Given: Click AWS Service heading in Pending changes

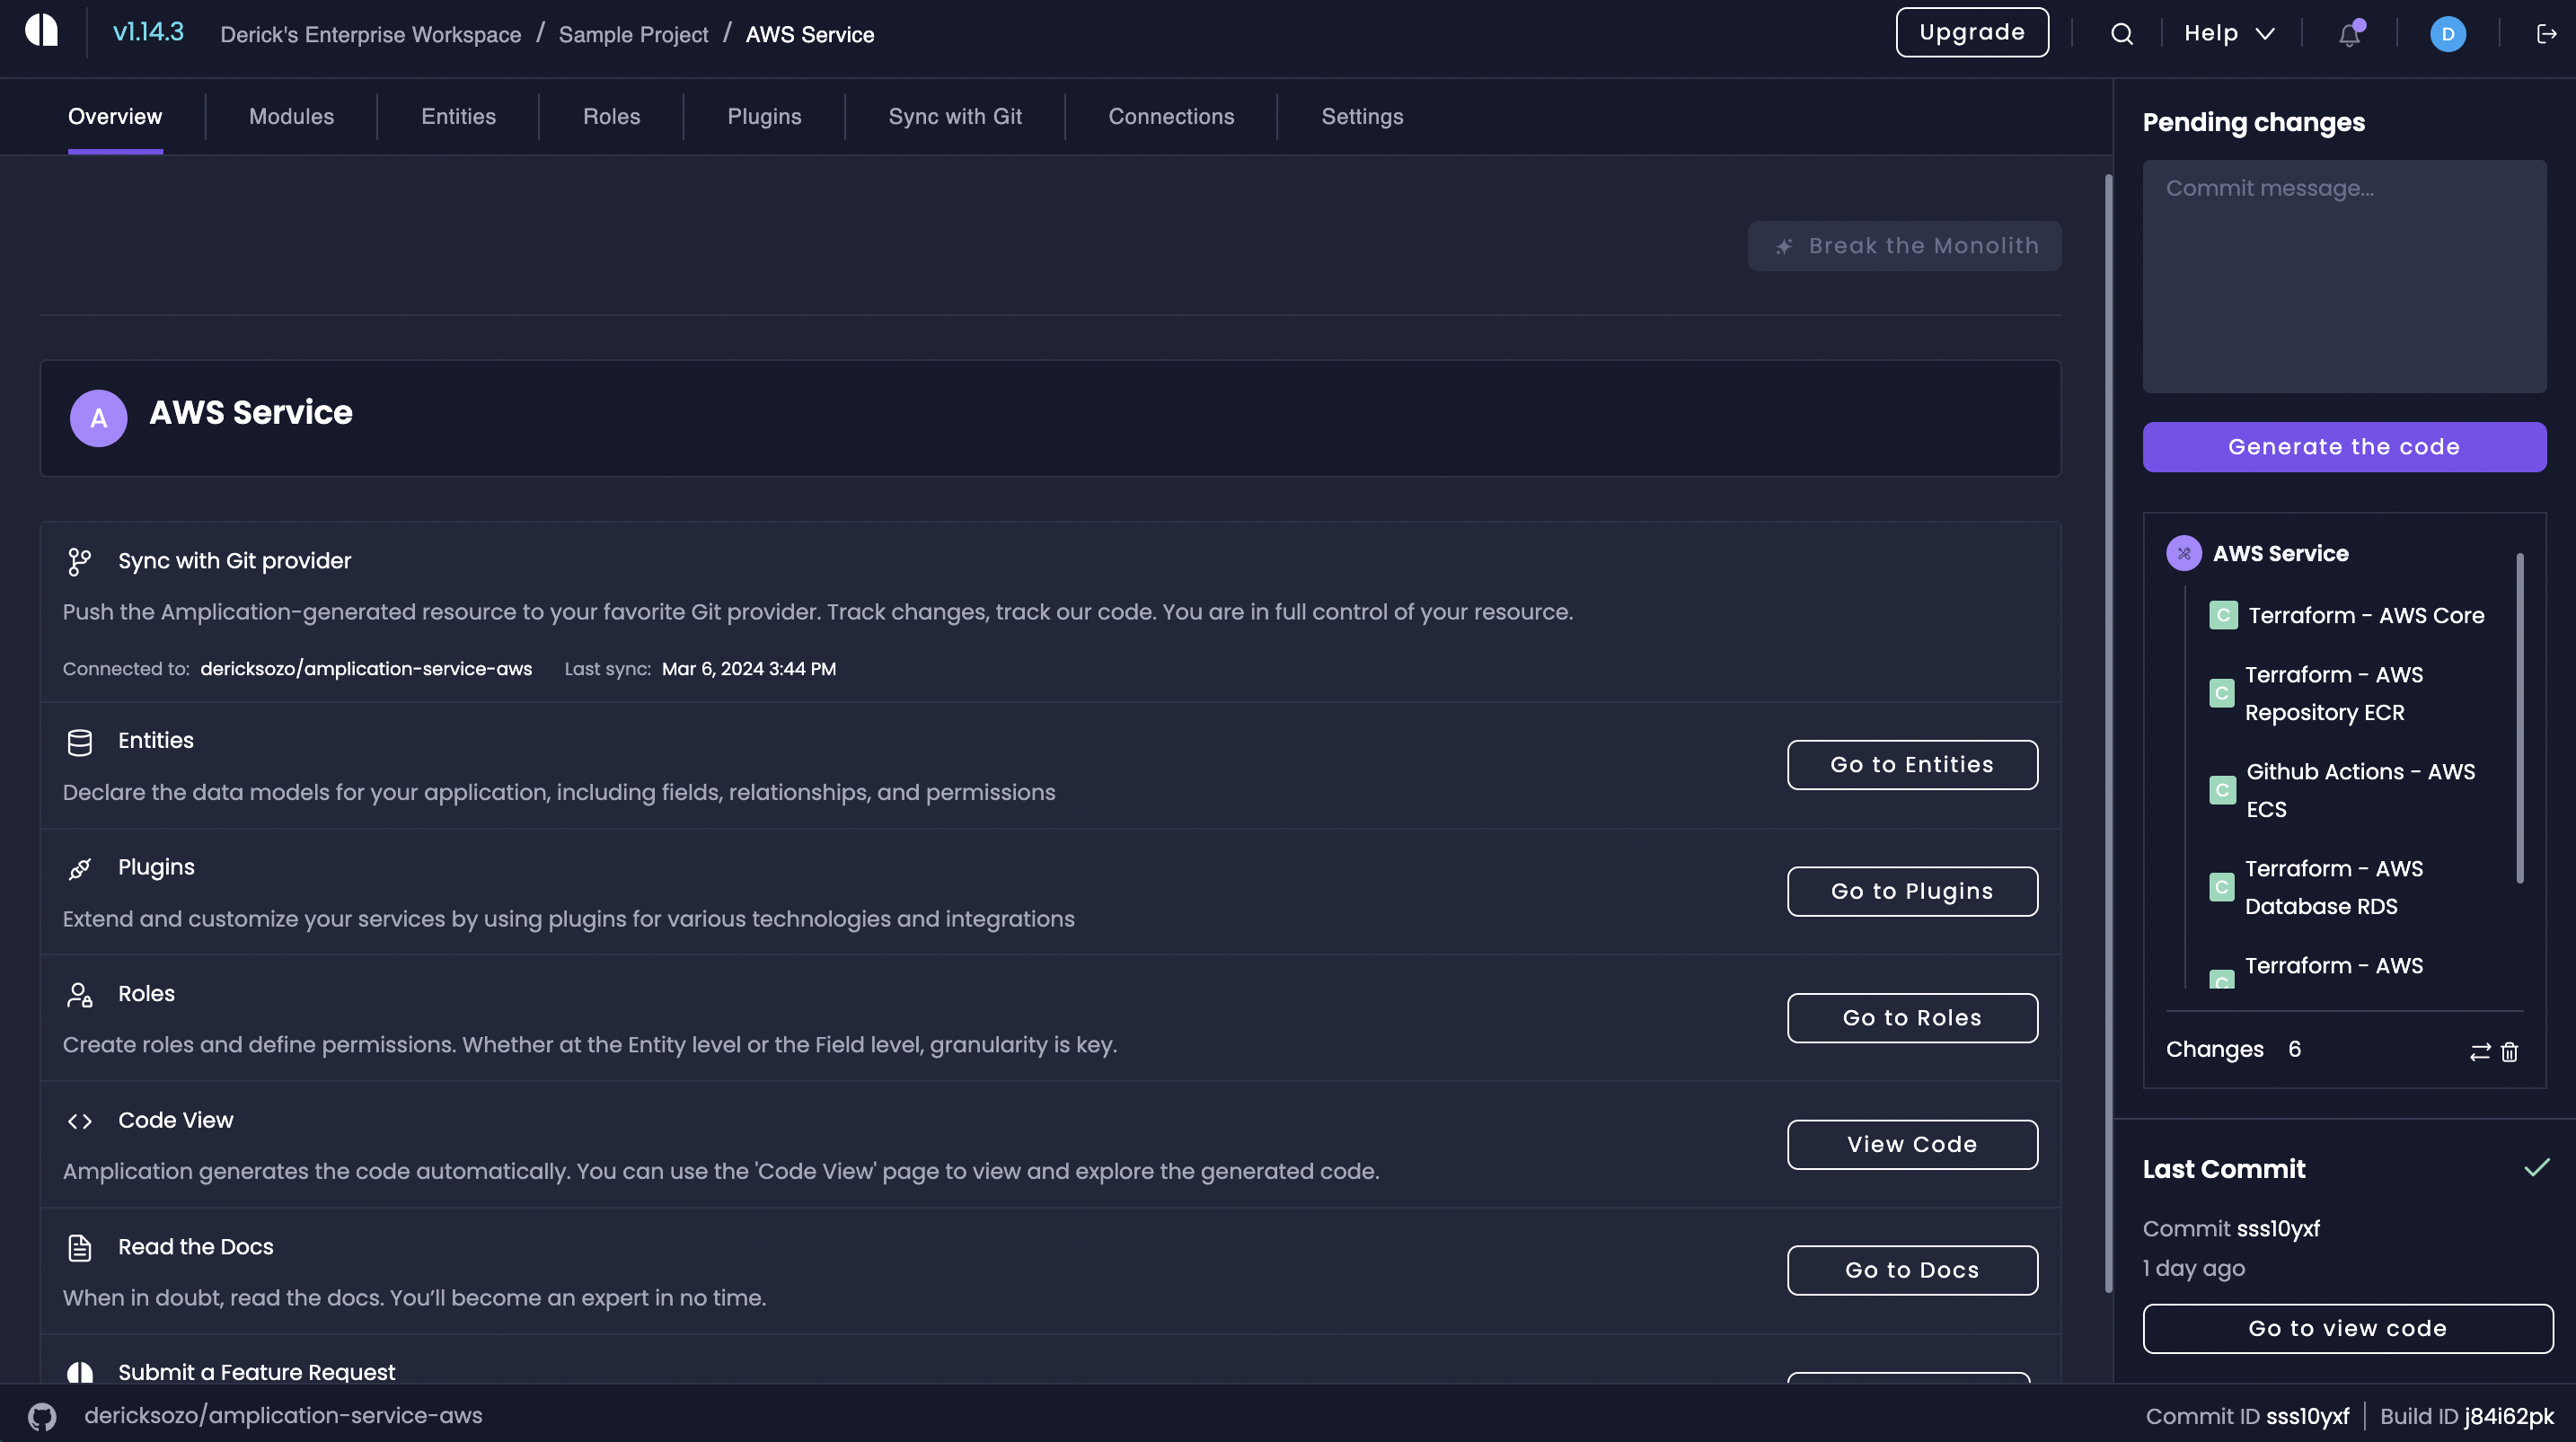Looking at the screenshot, I should [x=2280, y=553].
